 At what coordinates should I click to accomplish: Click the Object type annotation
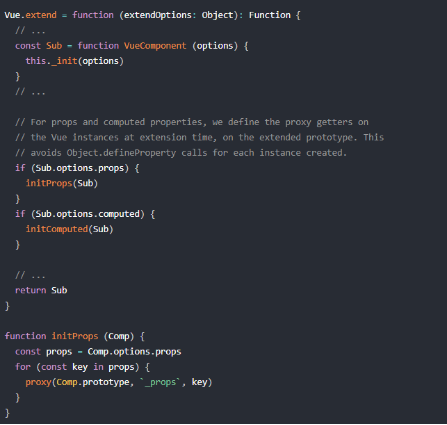[217, 15]
